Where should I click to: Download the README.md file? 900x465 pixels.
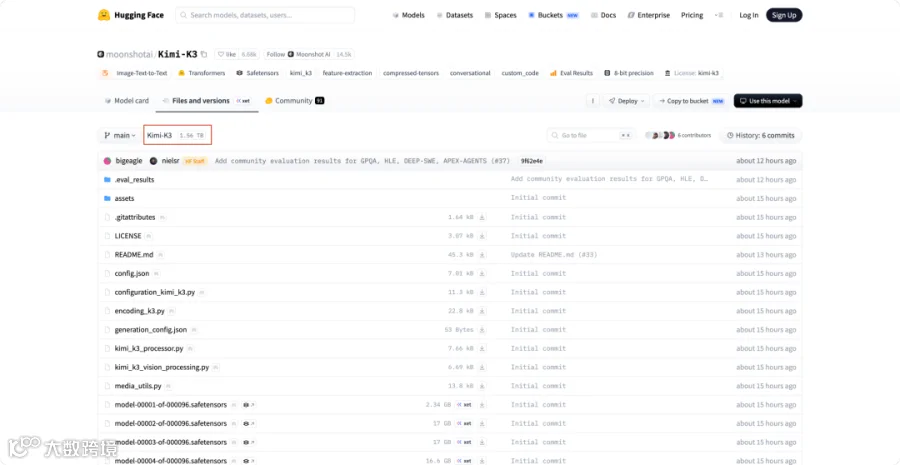(482, 254)
